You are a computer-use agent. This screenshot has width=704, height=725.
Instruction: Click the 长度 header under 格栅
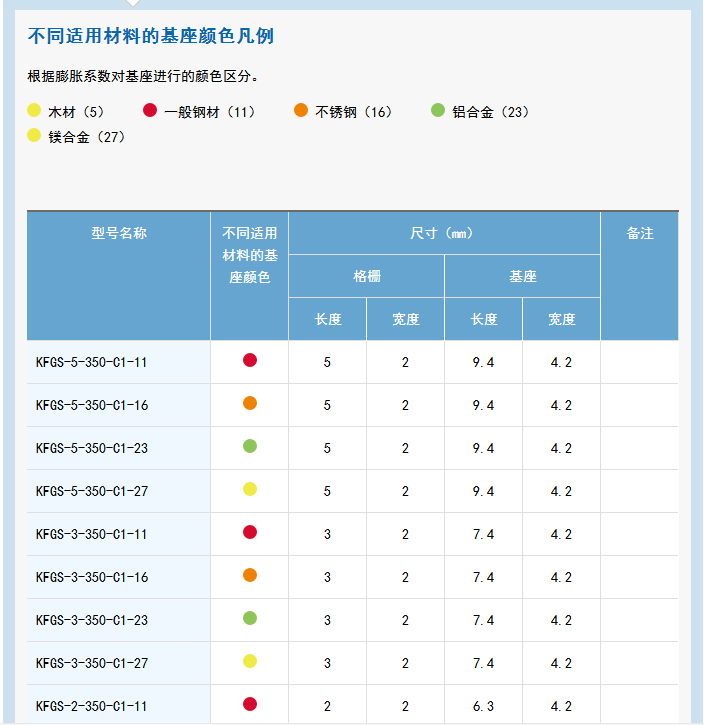328,319
